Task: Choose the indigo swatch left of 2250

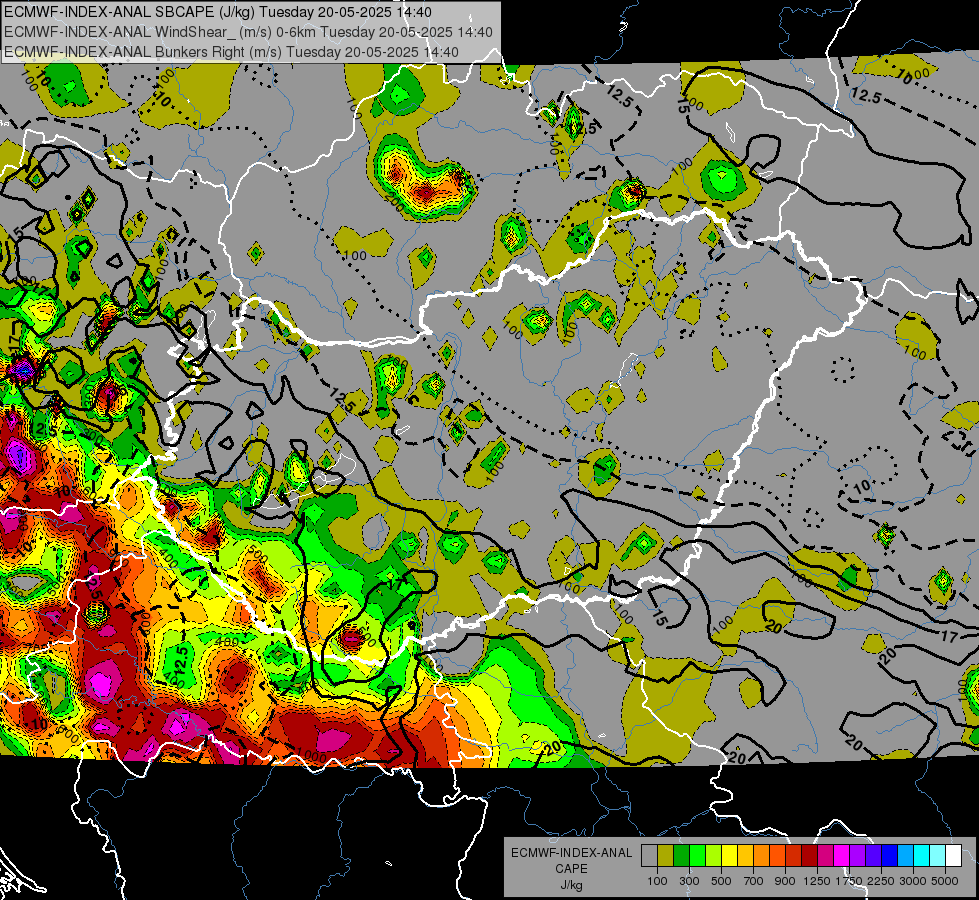Action: tap(874, 855)
